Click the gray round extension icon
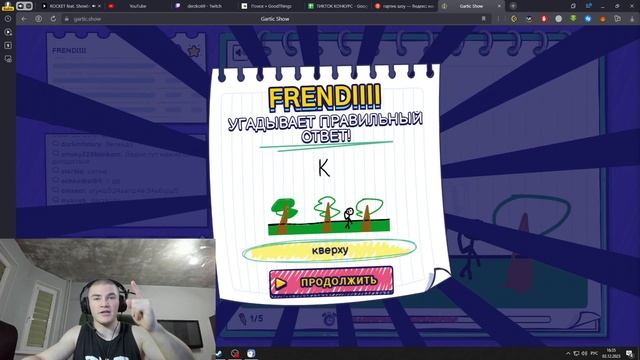Image resolution: width=640 pixels, height=360 pixels. click(558, 19)
